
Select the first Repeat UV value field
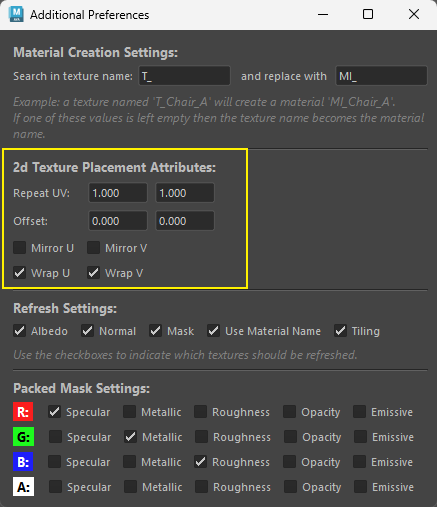pyautogui.click(x=118, y=193)
